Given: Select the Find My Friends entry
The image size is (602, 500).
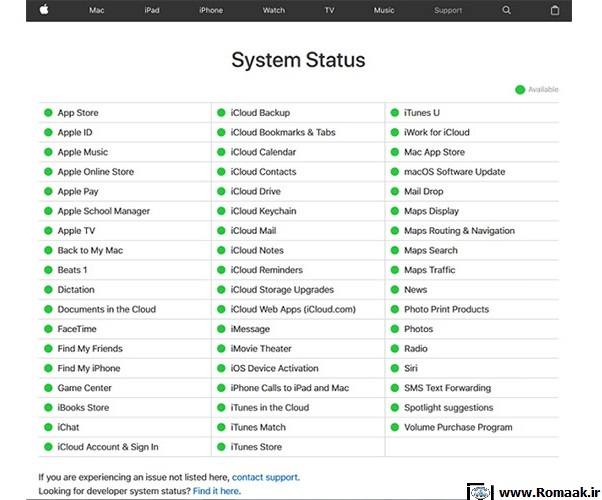Looking at the screenshot, I should pyautogui.click(x=90, y=348).
